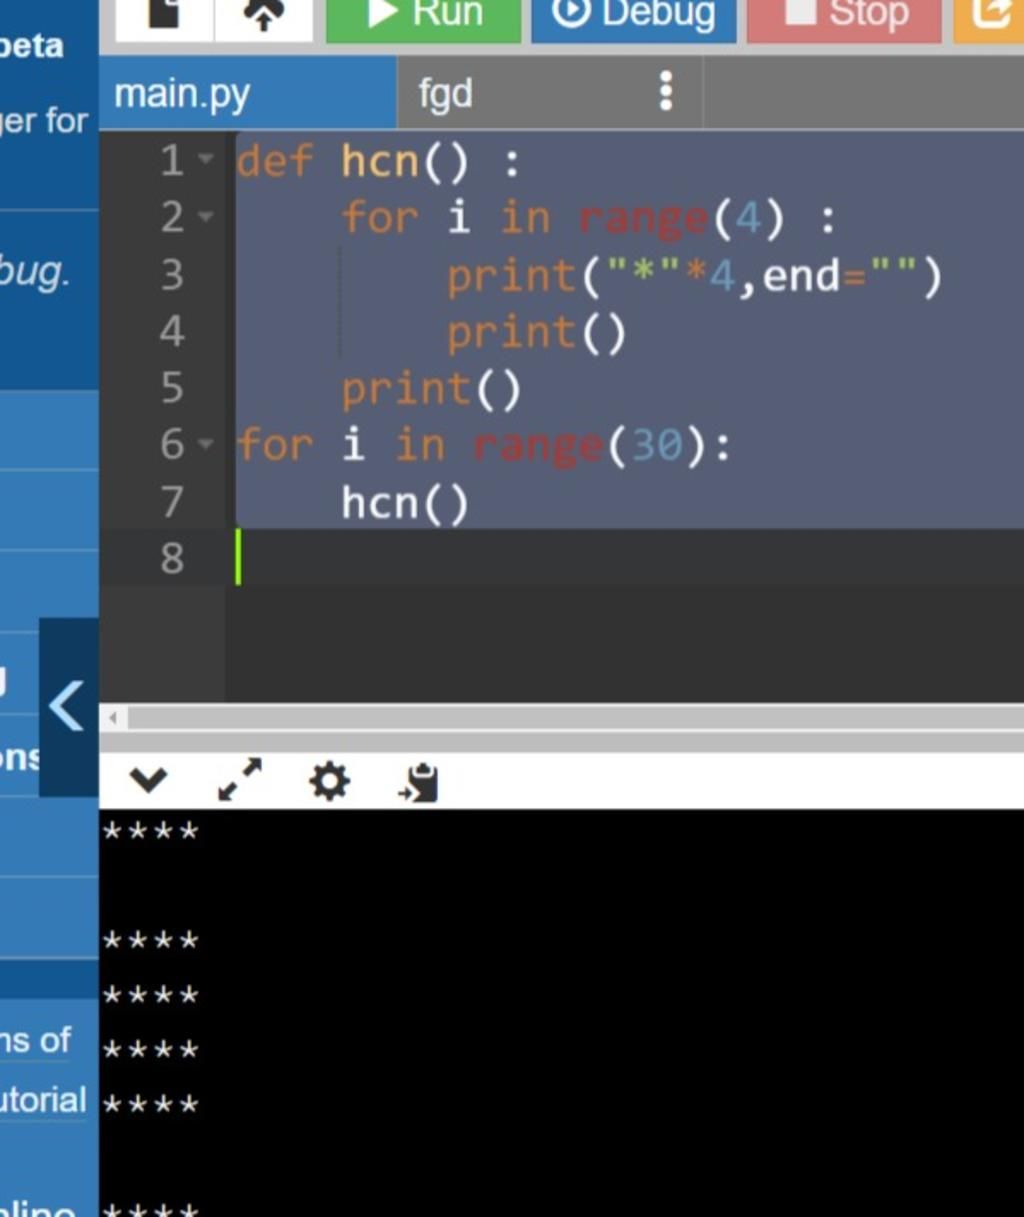
Task: Click the console copy-to-clipboard icon
Action: [x=419, y=782]
